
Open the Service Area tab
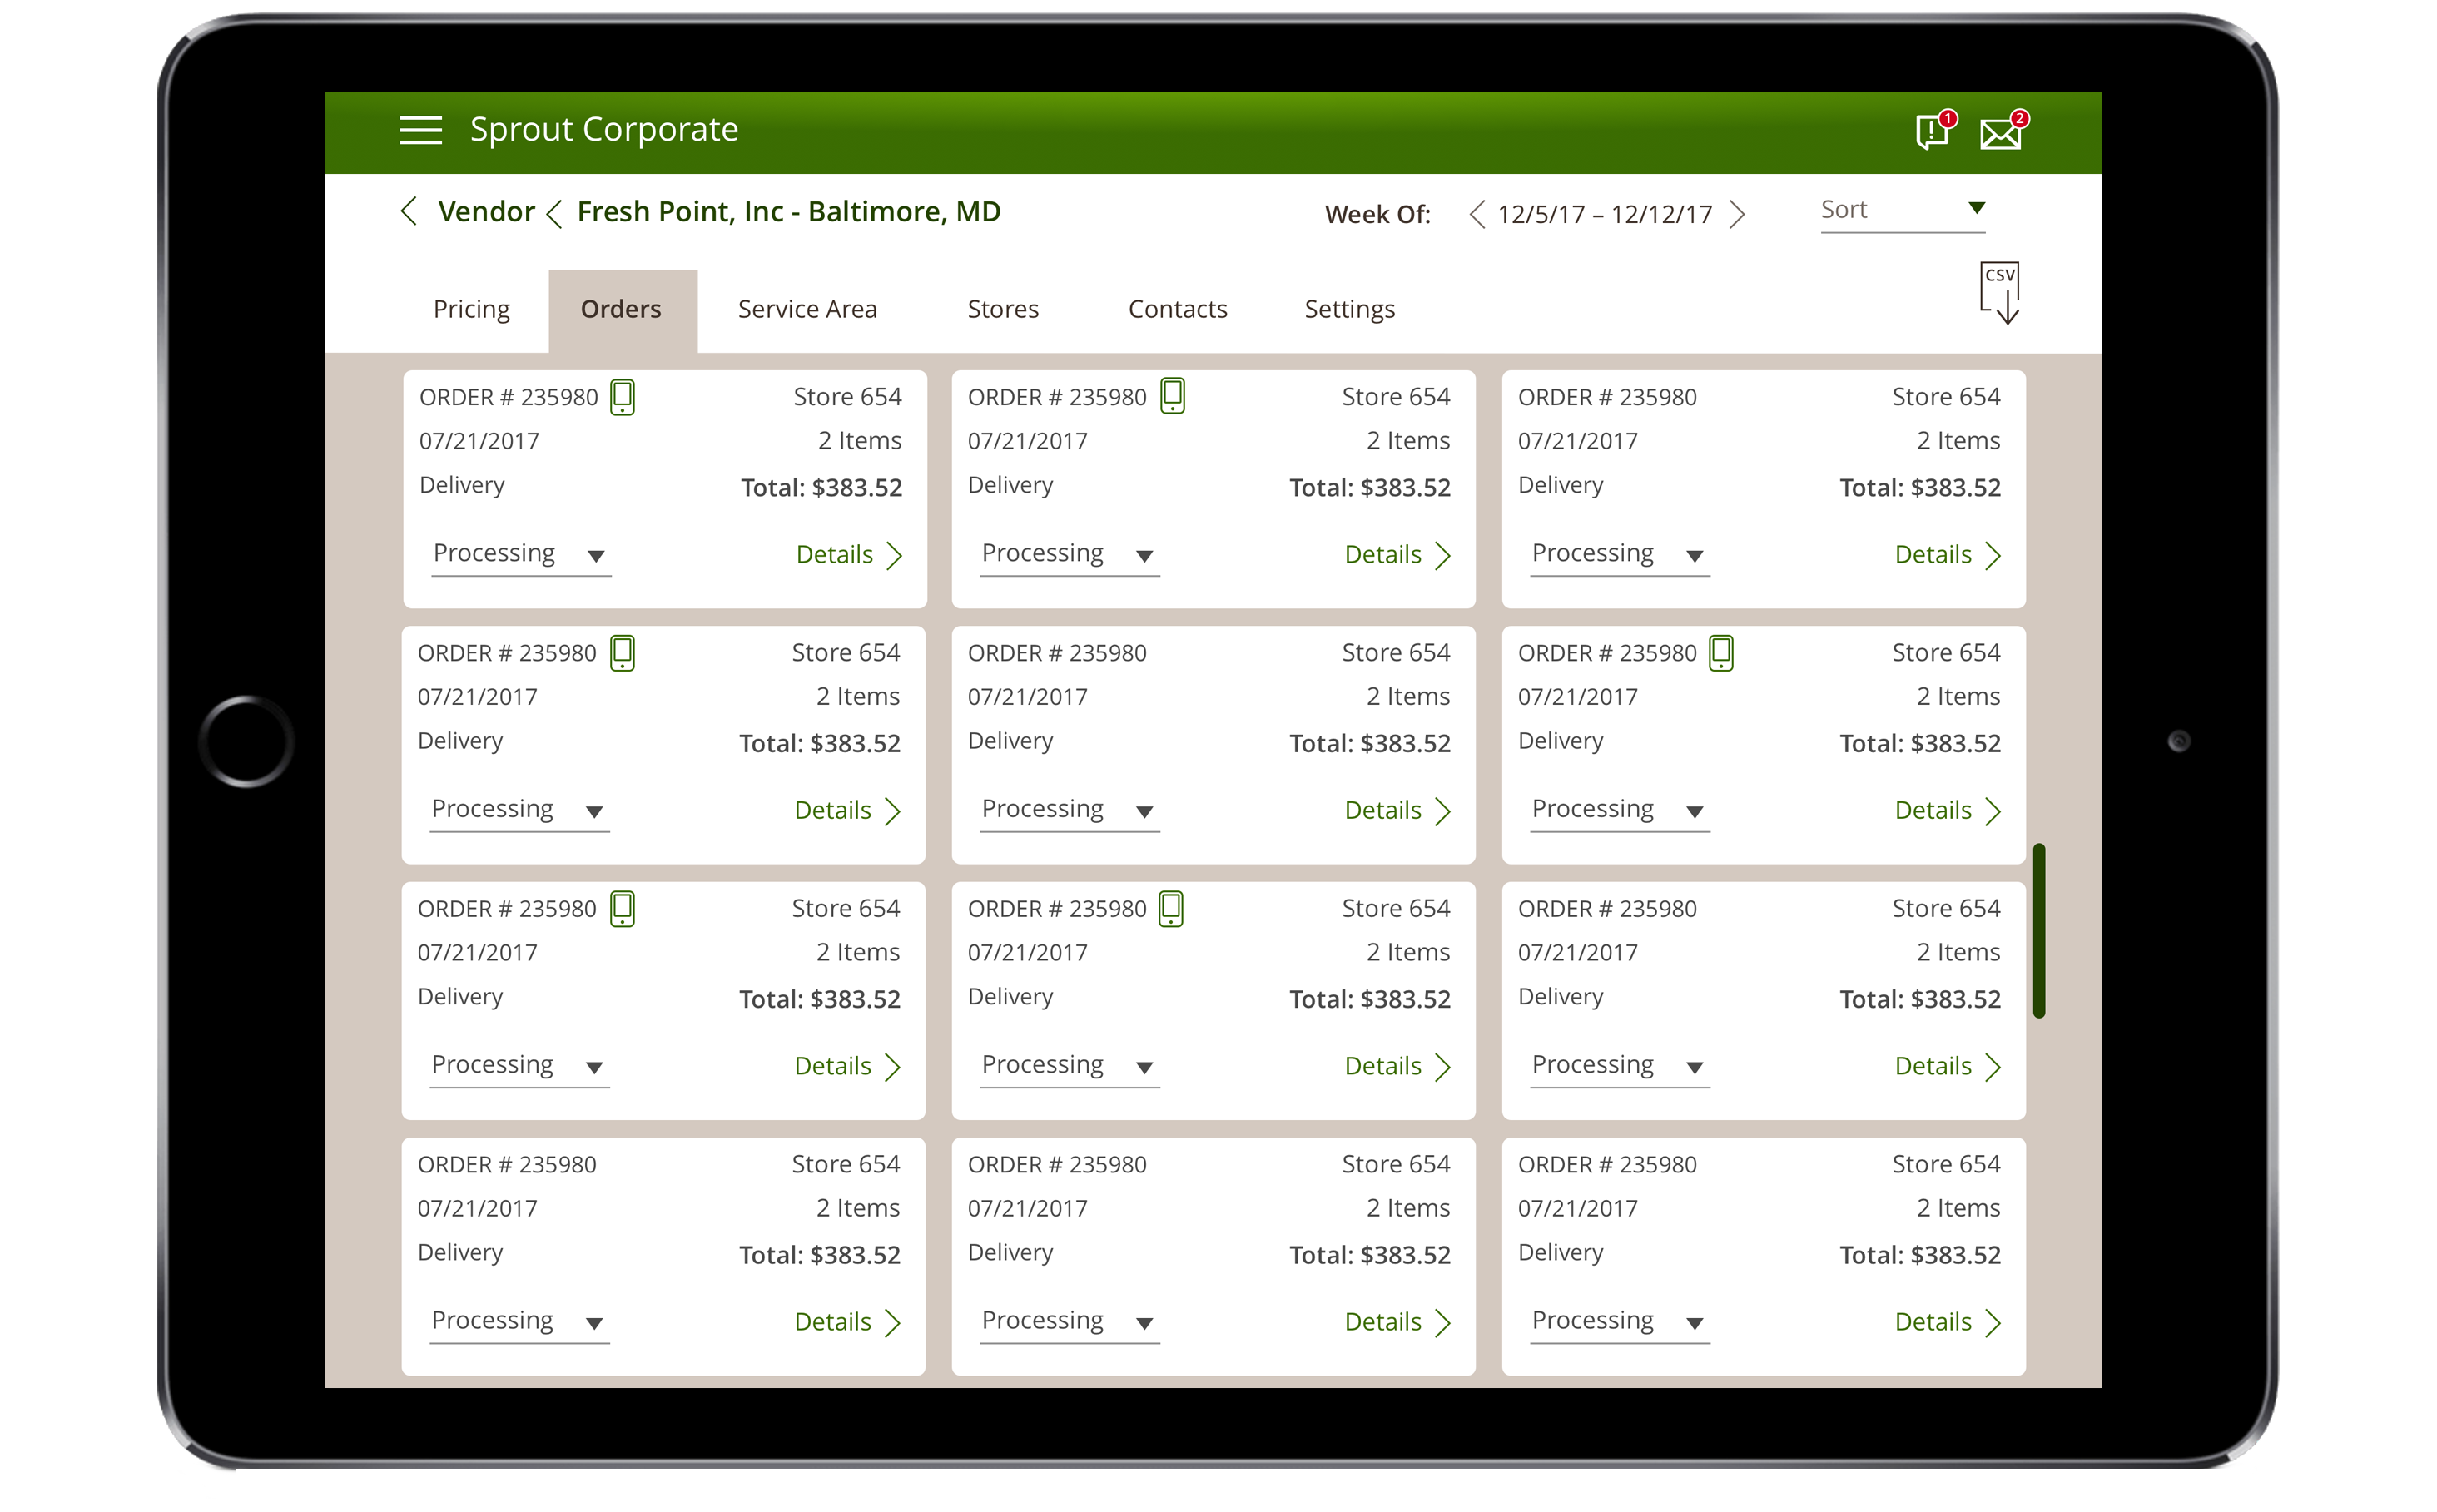(x=807, y=310)
